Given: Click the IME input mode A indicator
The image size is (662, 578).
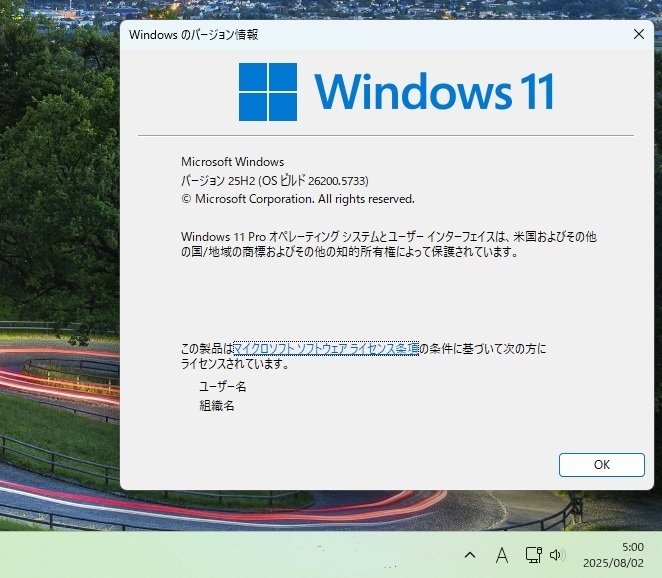Looking at the screenshot, I should 502,555.
